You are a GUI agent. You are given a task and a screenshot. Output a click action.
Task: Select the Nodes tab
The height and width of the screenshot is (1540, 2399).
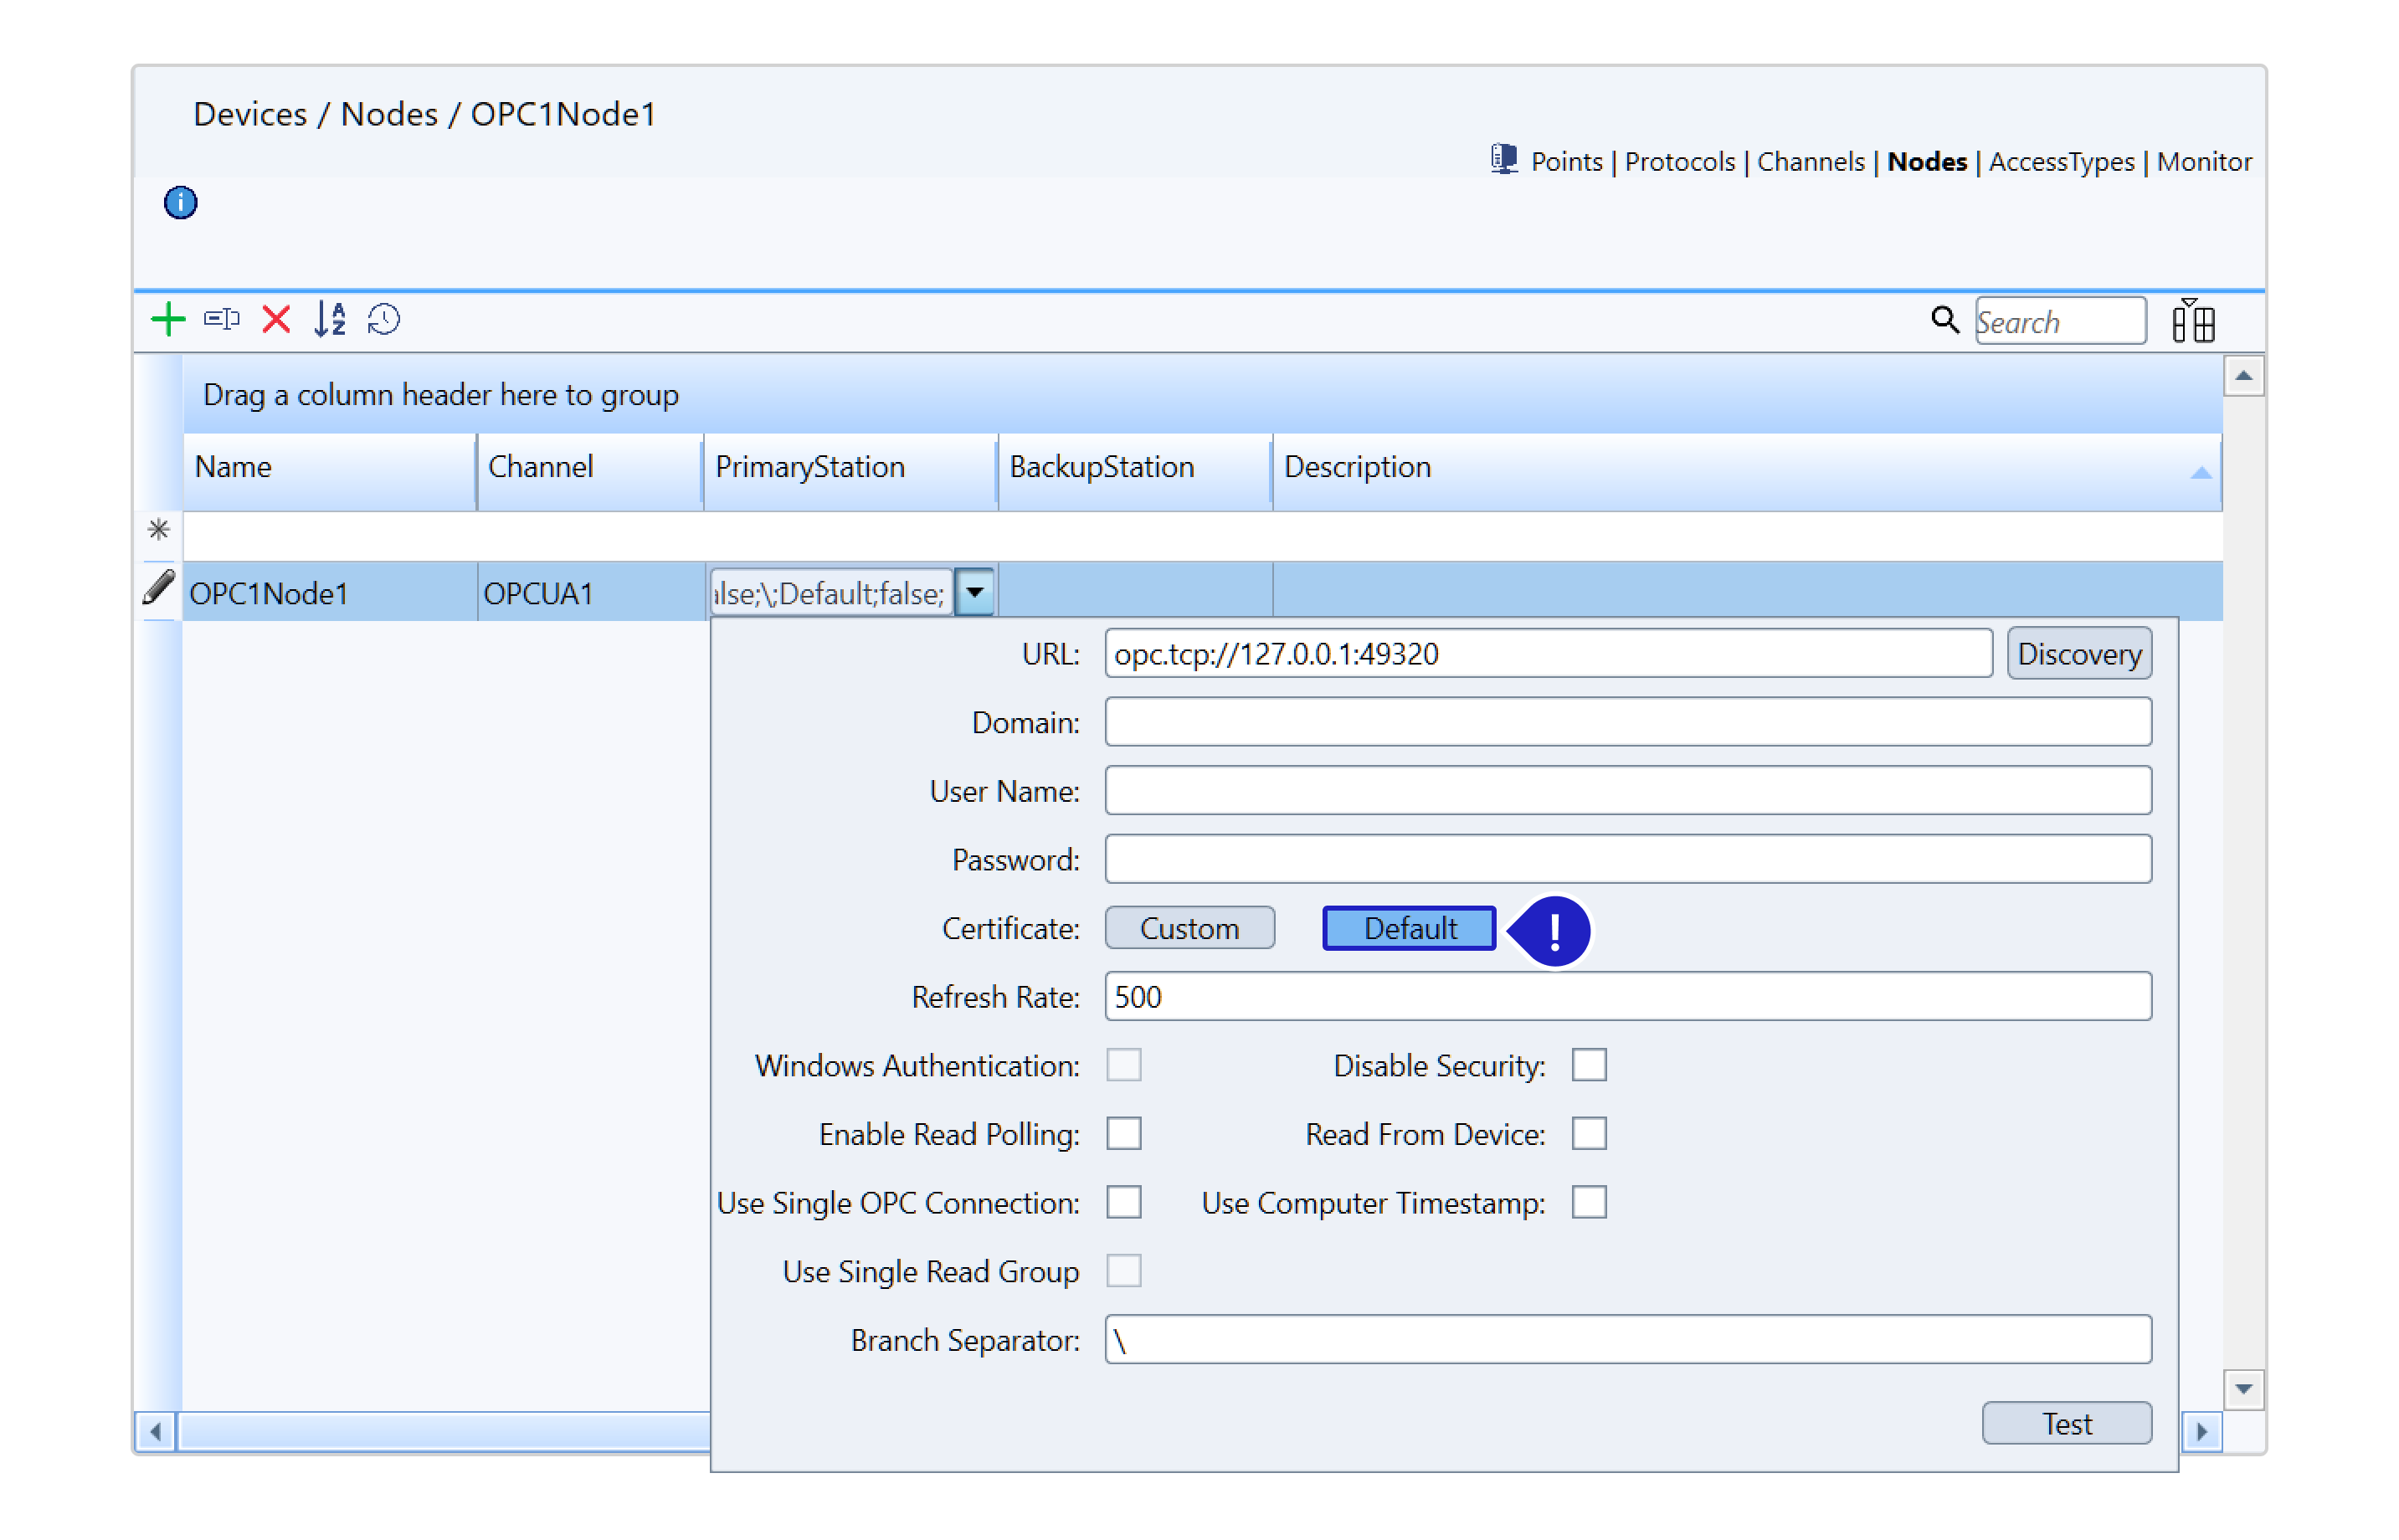[x=1926, y=162]
